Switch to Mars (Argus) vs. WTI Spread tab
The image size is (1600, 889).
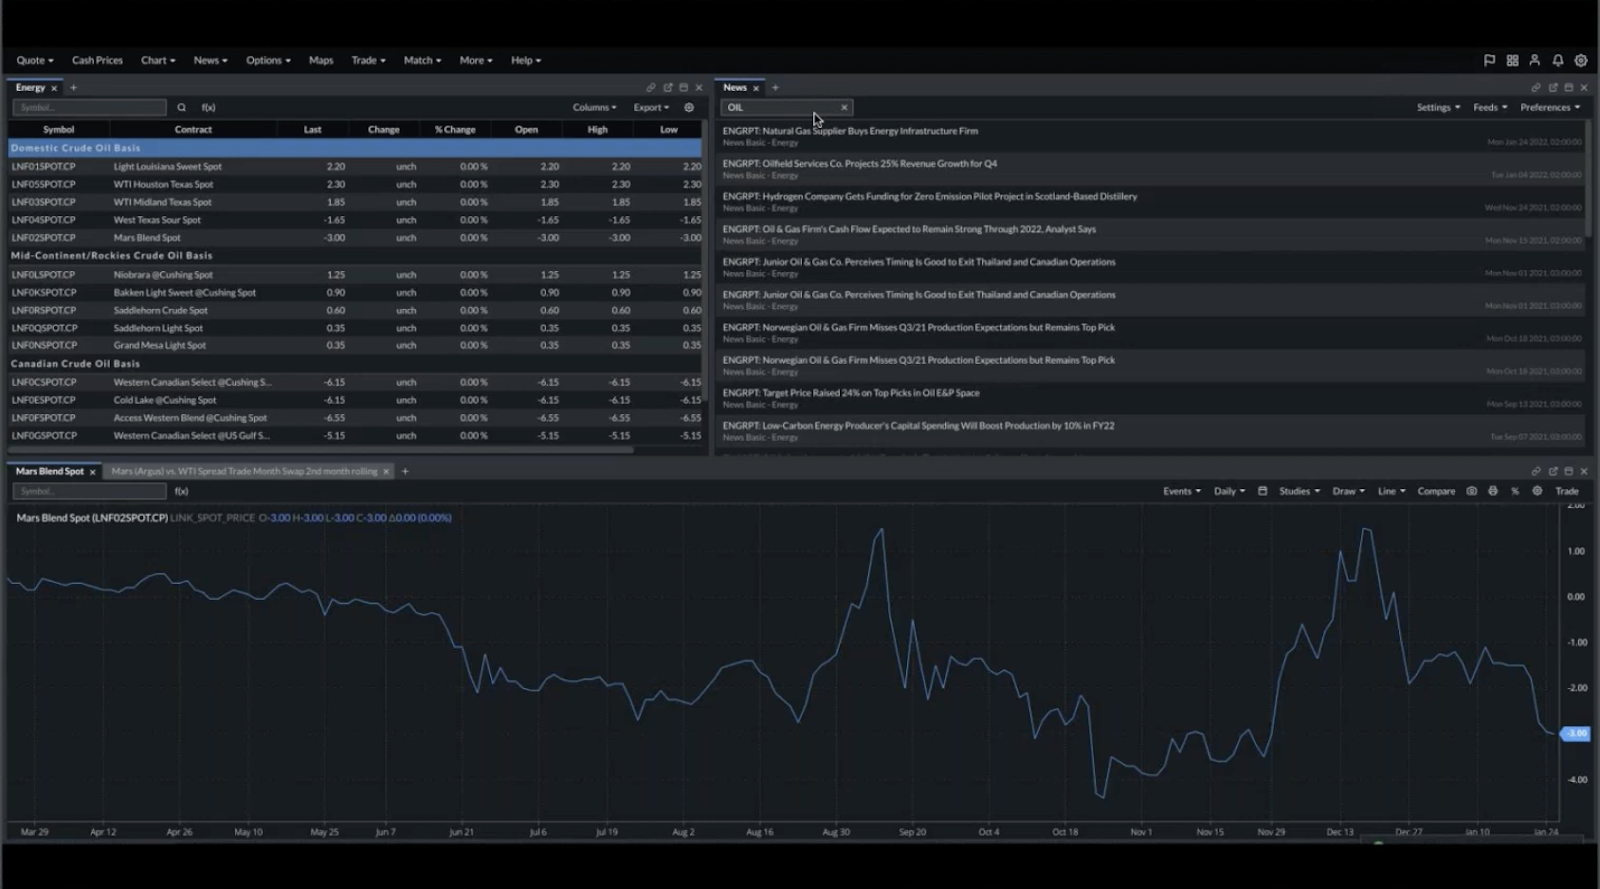(x=244, y=471)
